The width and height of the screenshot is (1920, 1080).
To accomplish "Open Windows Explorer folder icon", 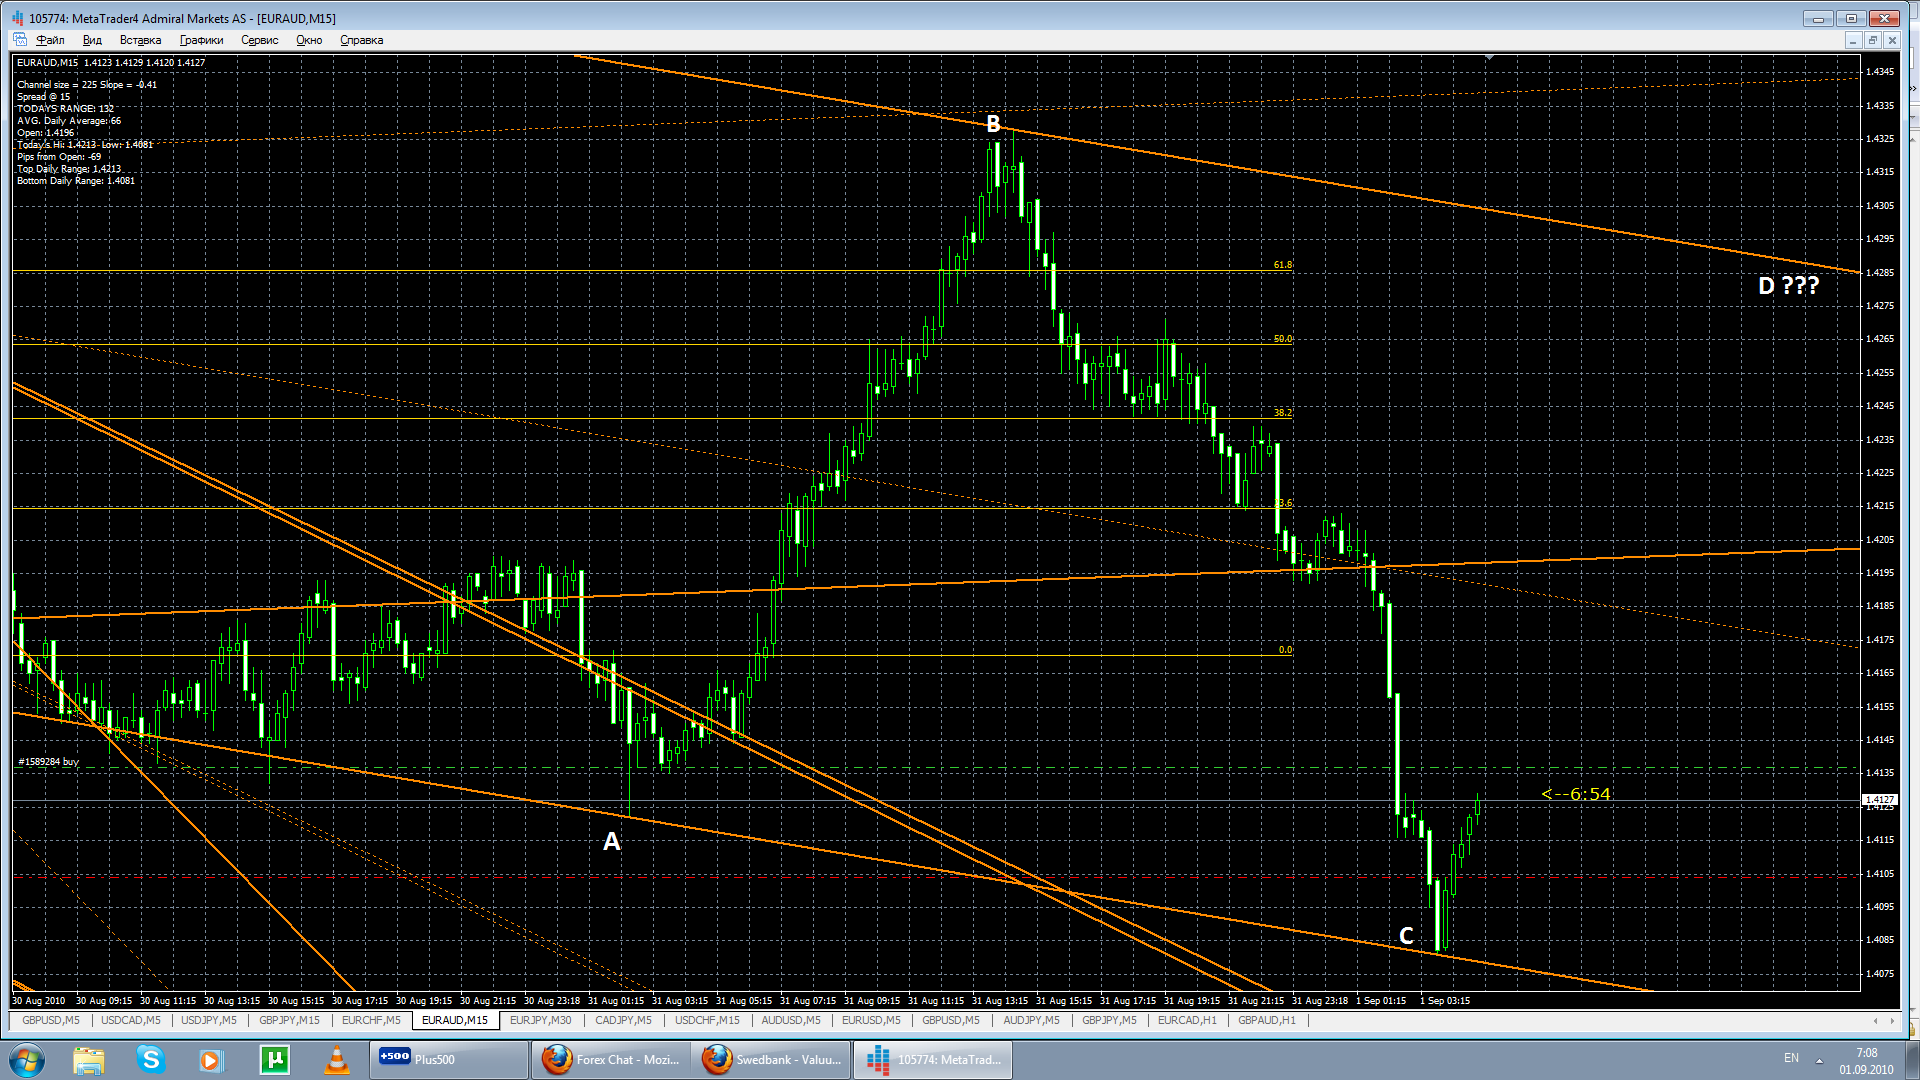I will click(89, 1059).
